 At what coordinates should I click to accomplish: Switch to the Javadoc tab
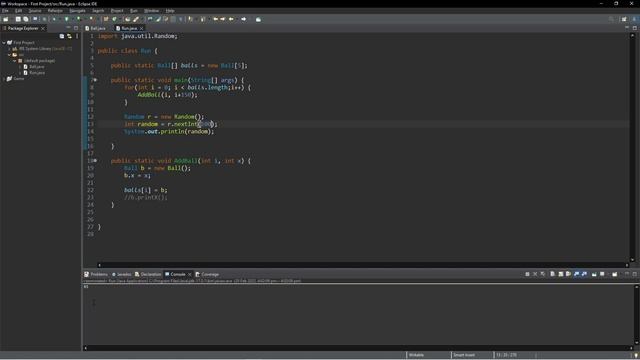click(122, 274)
